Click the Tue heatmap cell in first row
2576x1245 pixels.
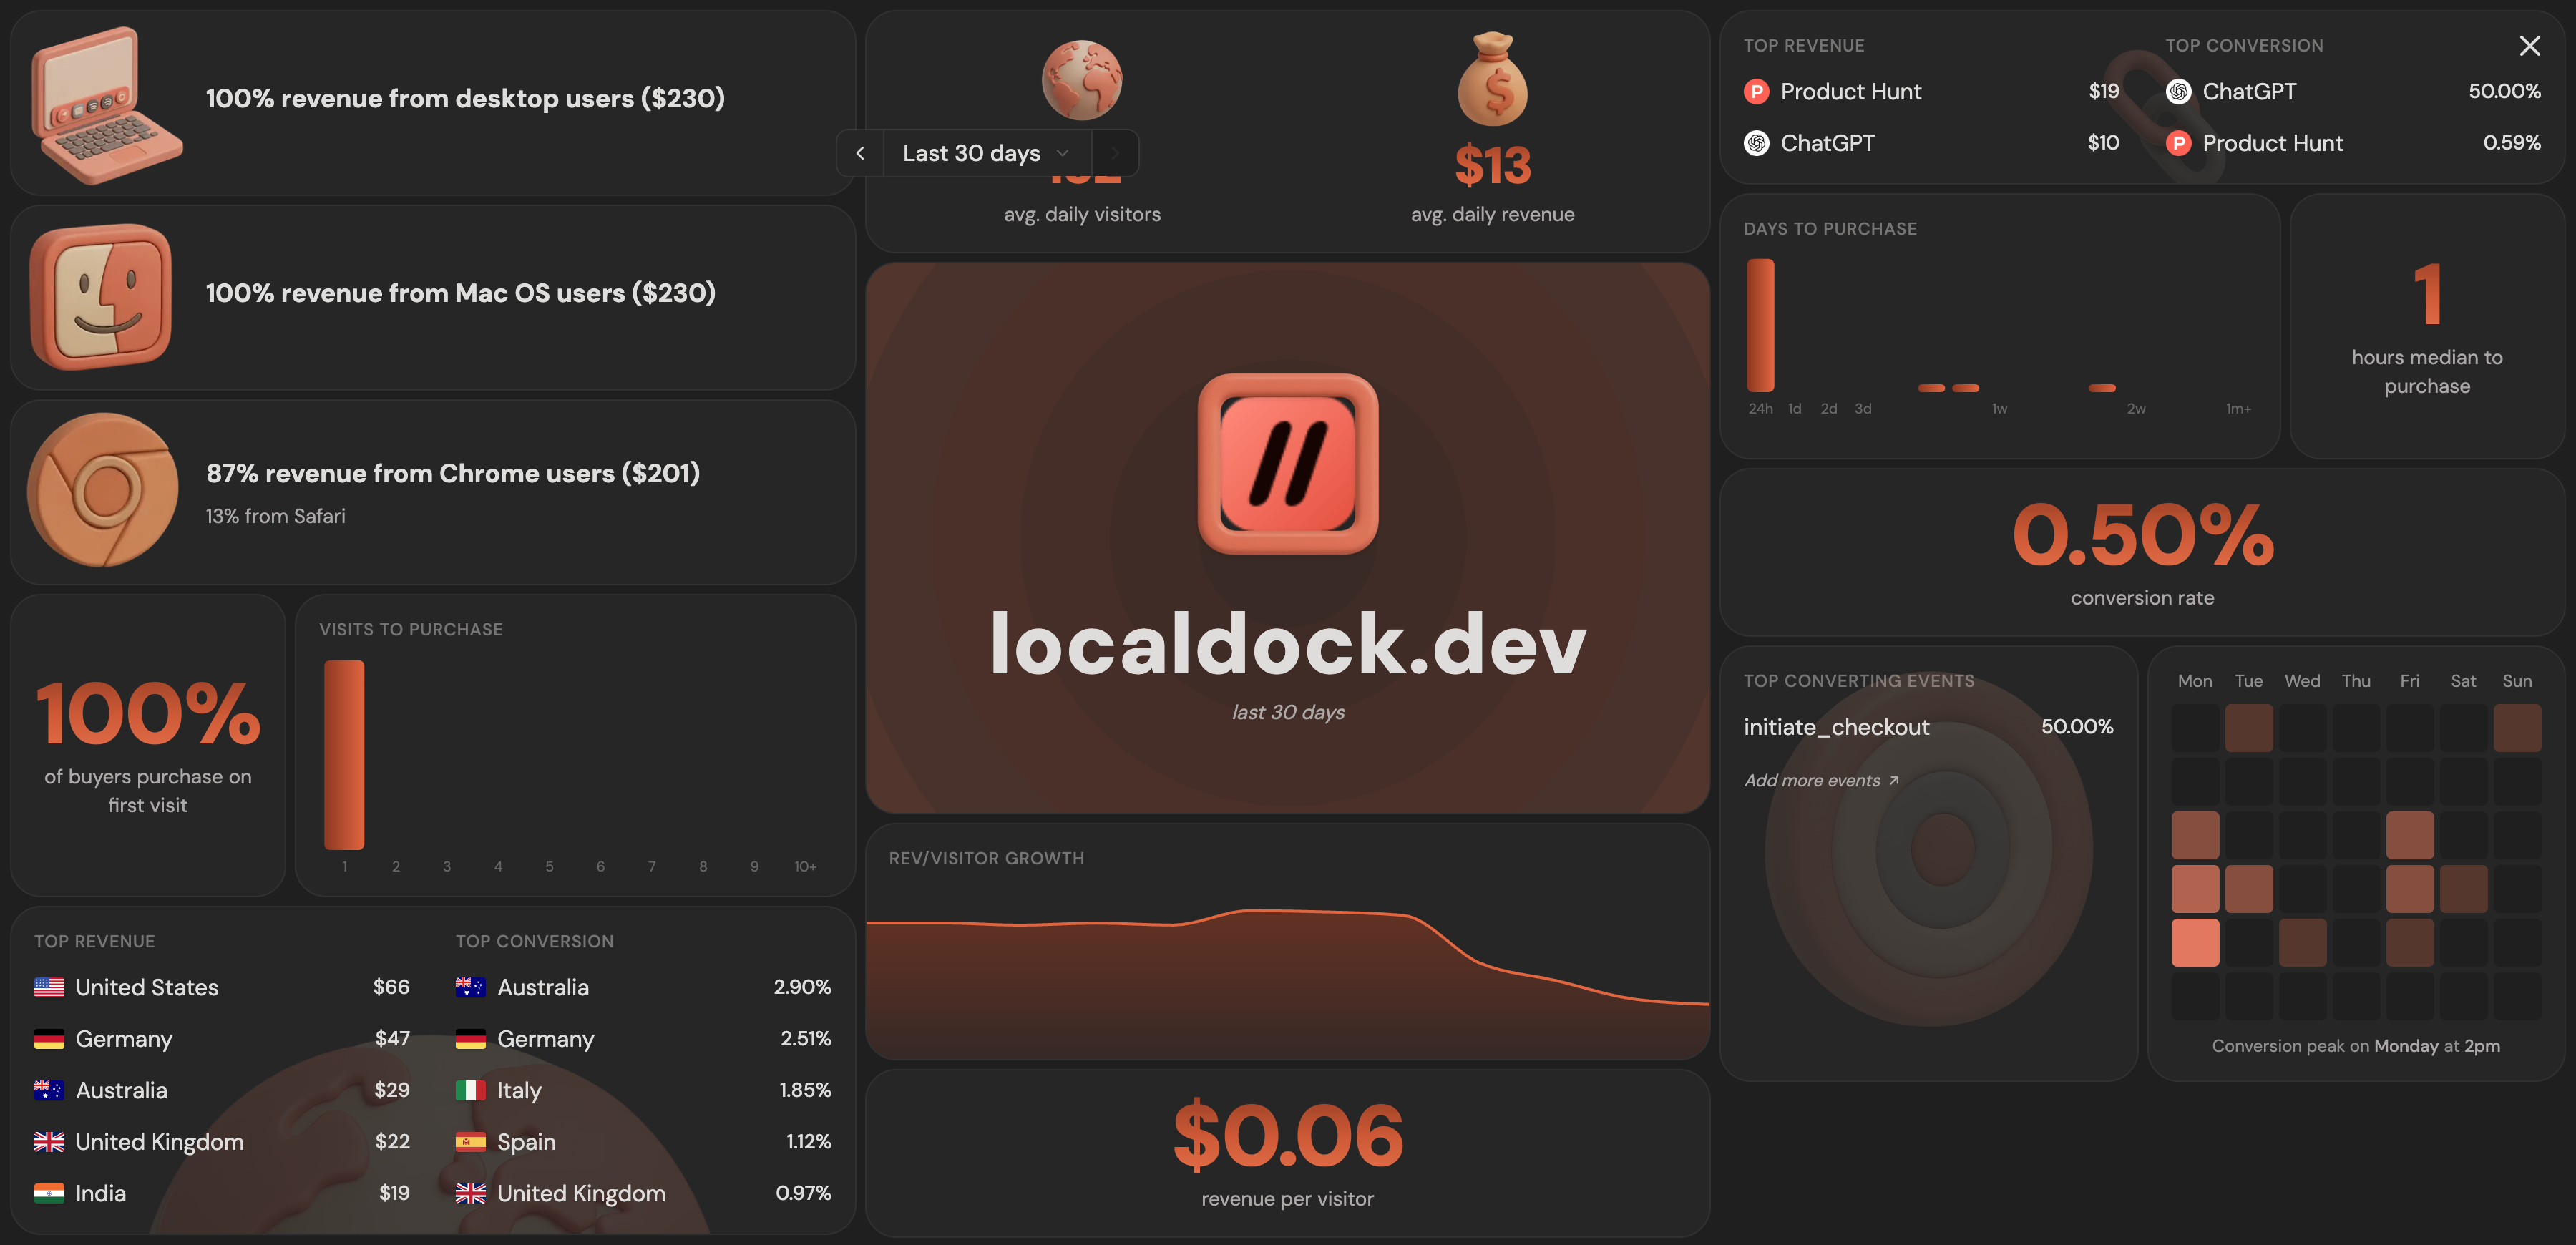[2249, 728]
